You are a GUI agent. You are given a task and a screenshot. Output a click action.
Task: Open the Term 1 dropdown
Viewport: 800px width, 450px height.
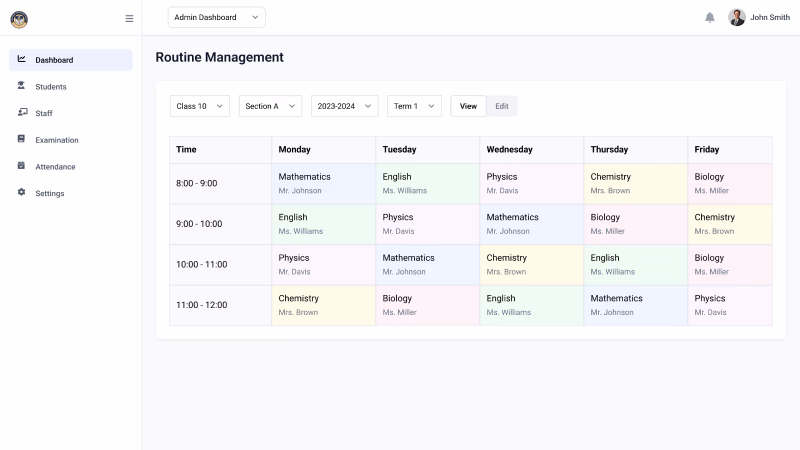click(x=414, y=106)
